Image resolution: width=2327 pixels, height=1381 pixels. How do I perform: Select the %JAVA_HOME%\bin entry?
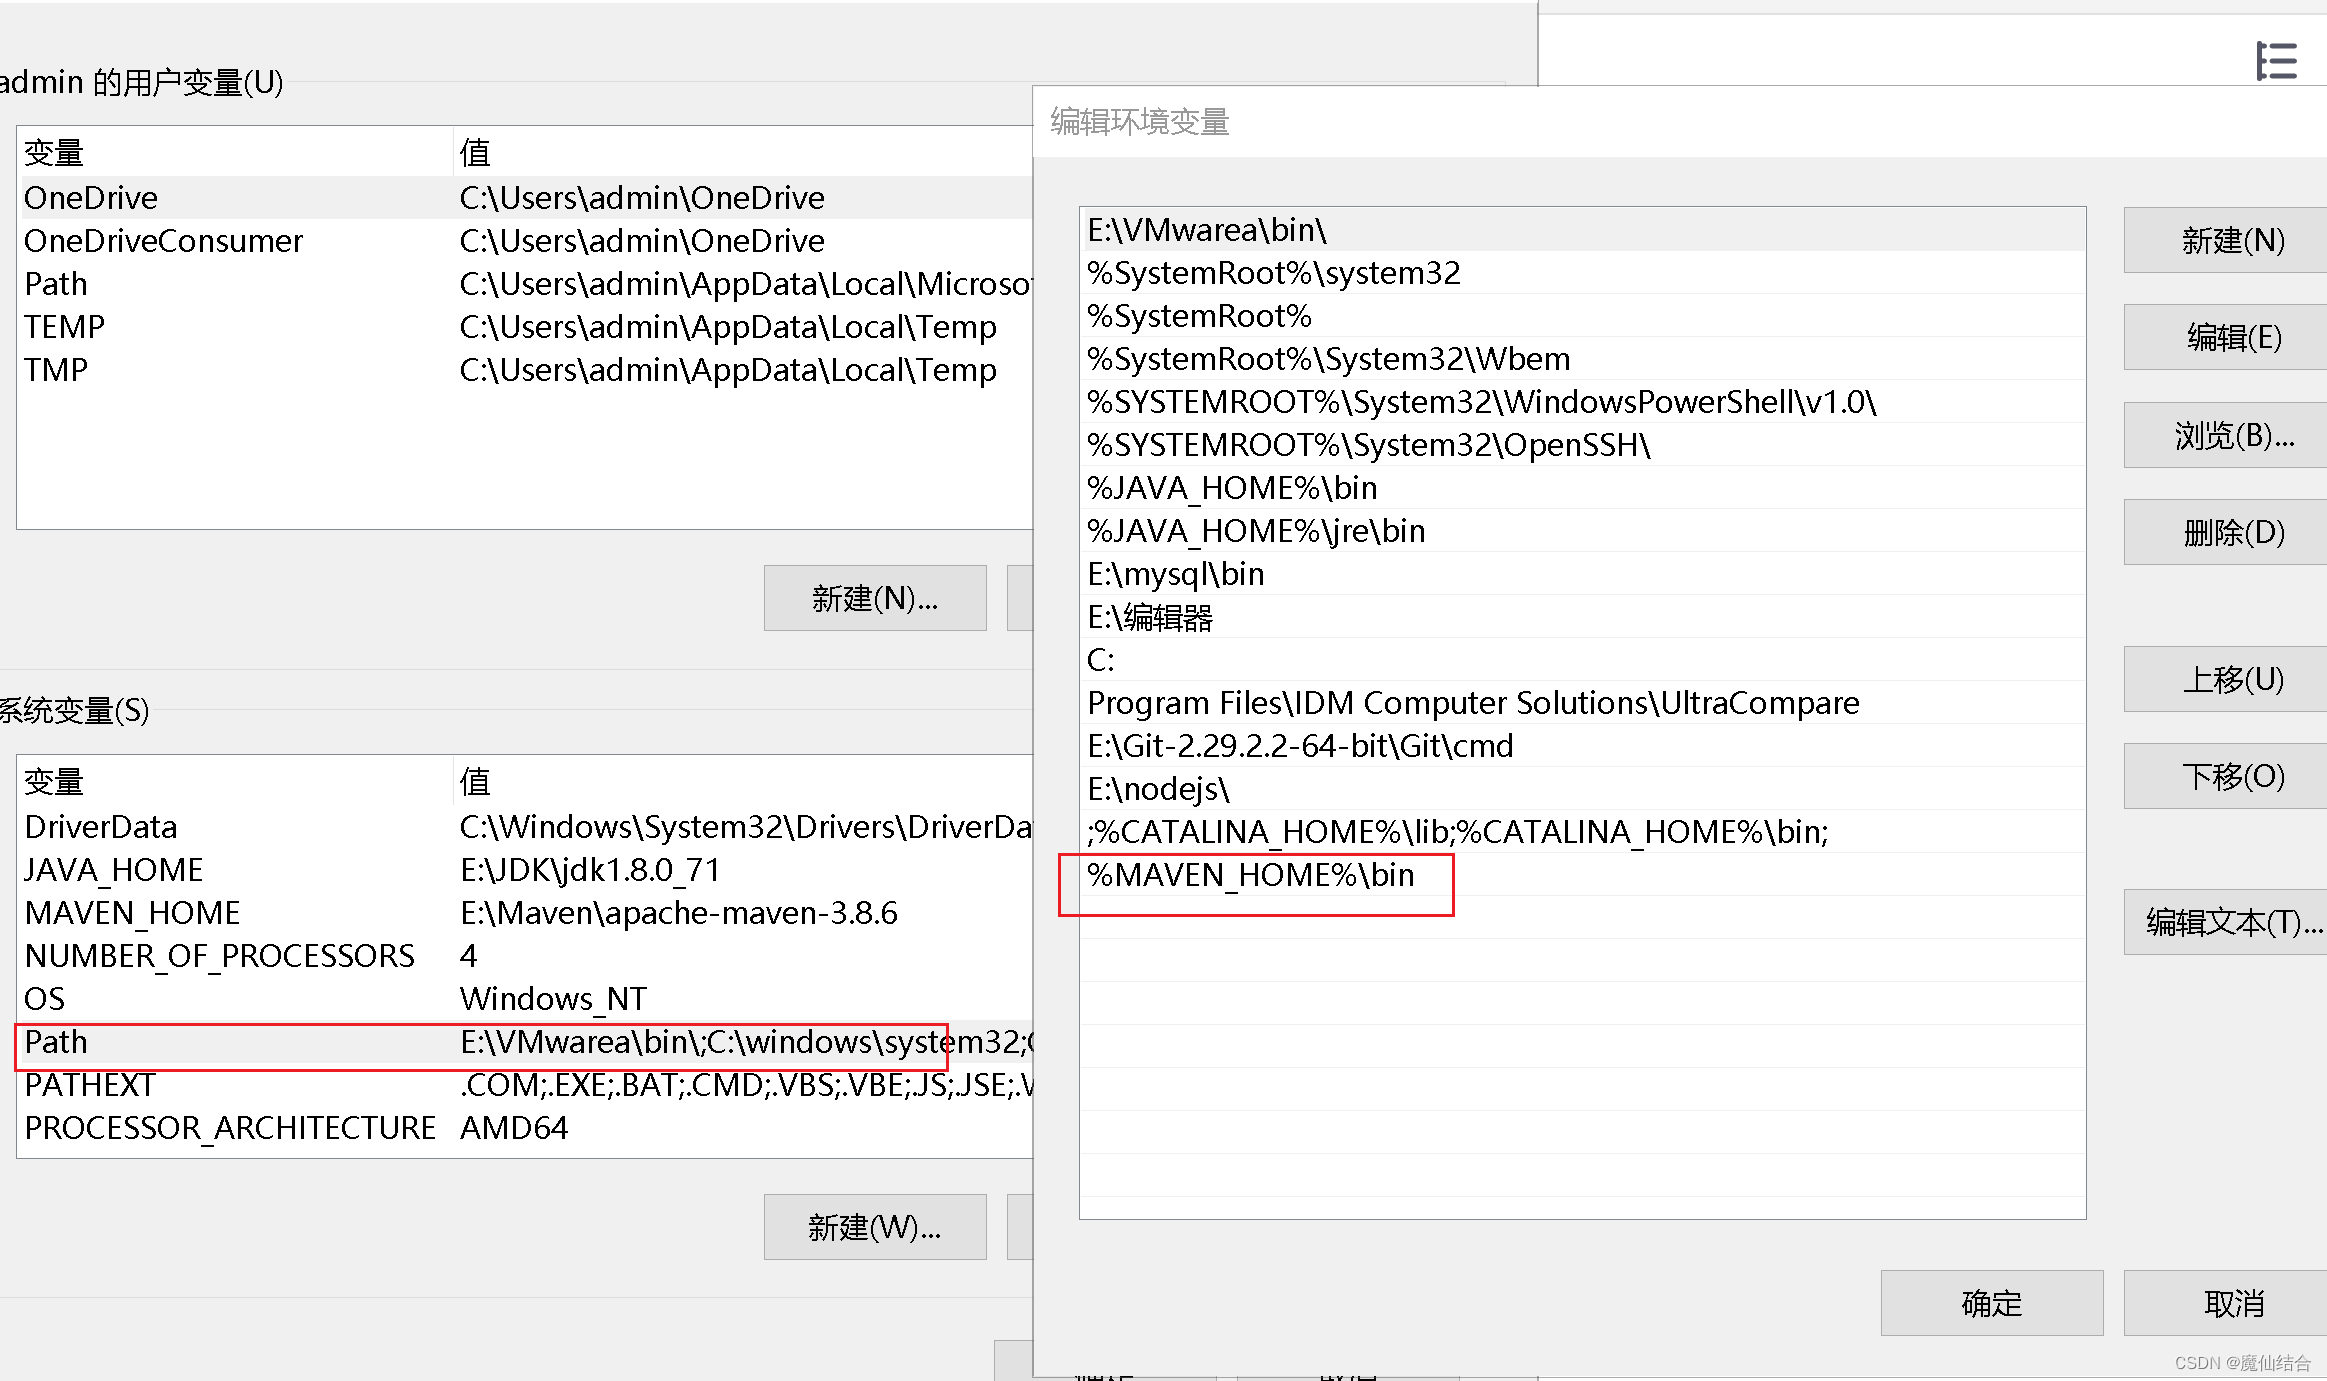tap(1583, 488)
